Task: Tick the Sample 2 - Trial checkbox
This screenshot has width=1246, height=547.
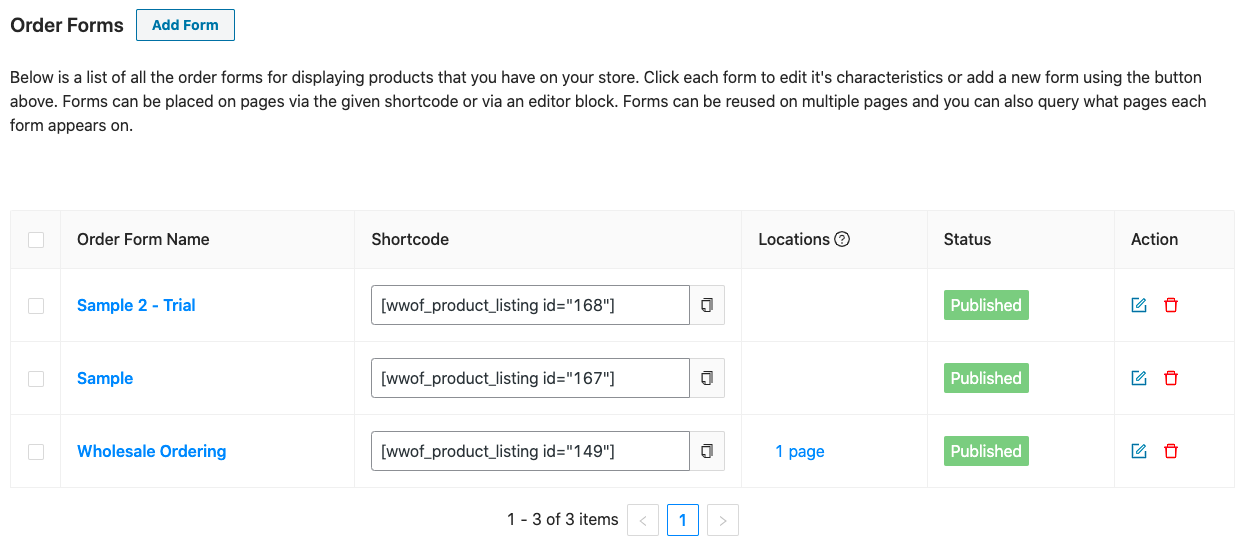Action: 36,306
